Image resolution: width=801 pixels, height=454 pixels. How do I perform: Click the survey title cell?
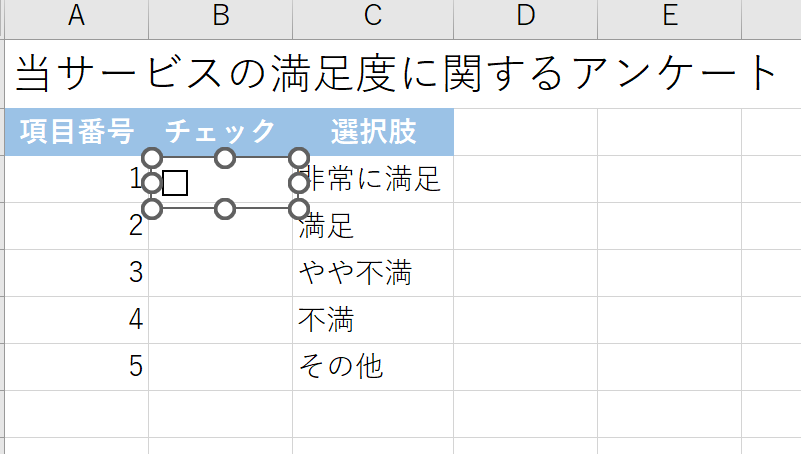(395, 72)
